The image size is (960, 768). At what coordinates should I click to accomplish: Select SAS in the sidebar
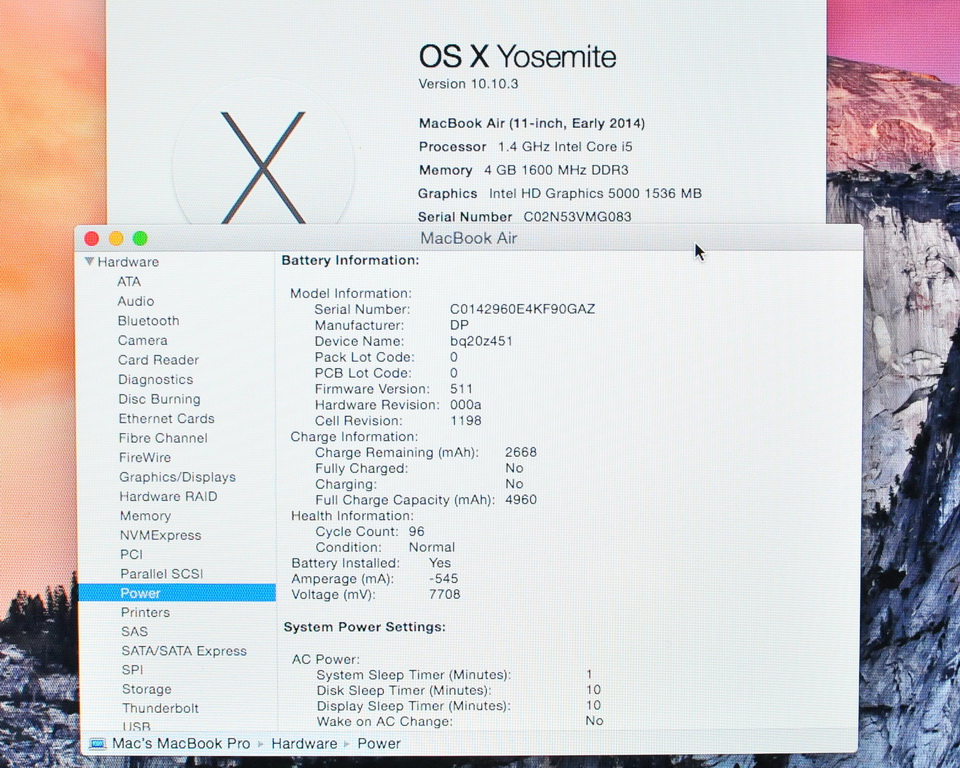tap(135, 631)
